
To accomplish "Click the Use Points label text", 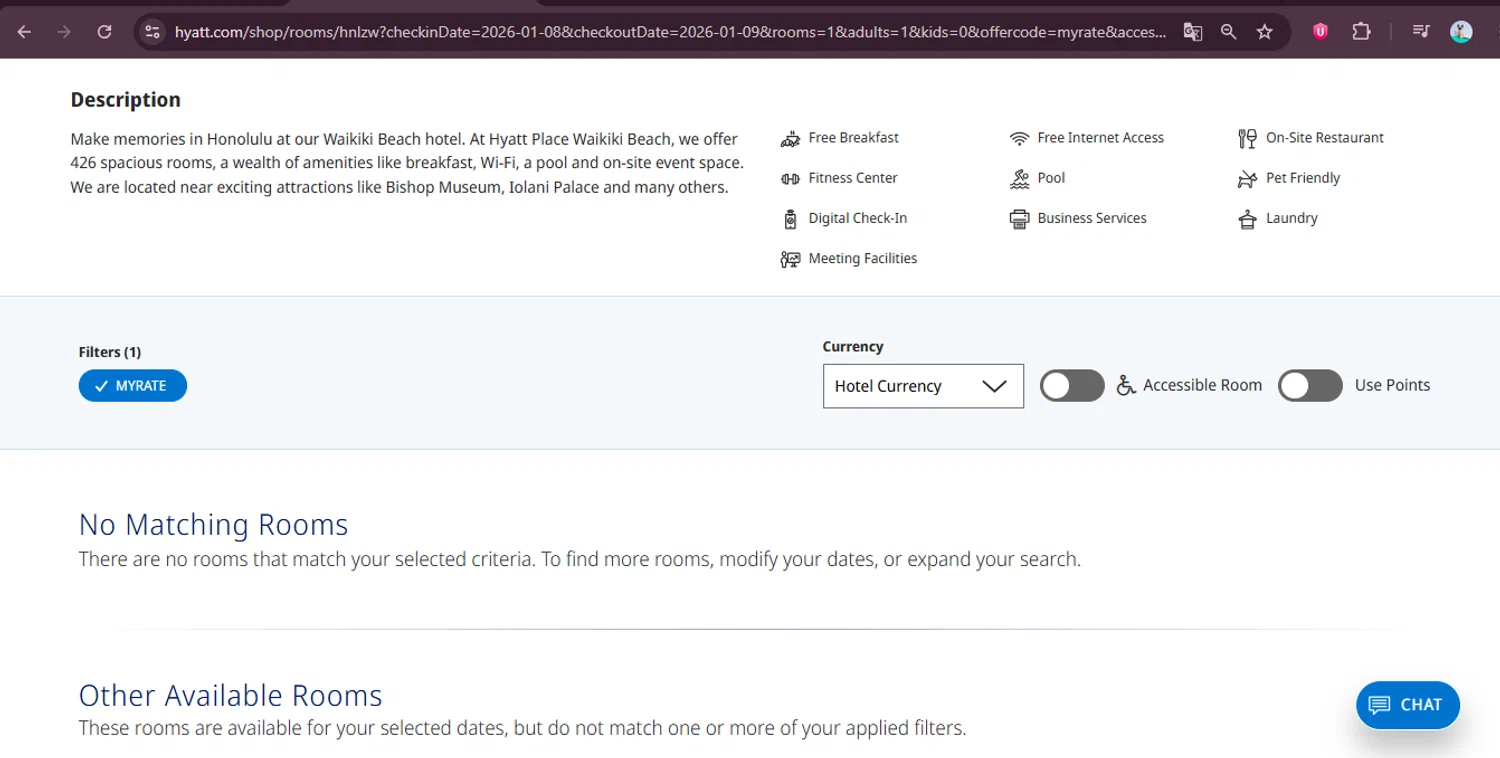I will click(1392, 385).
